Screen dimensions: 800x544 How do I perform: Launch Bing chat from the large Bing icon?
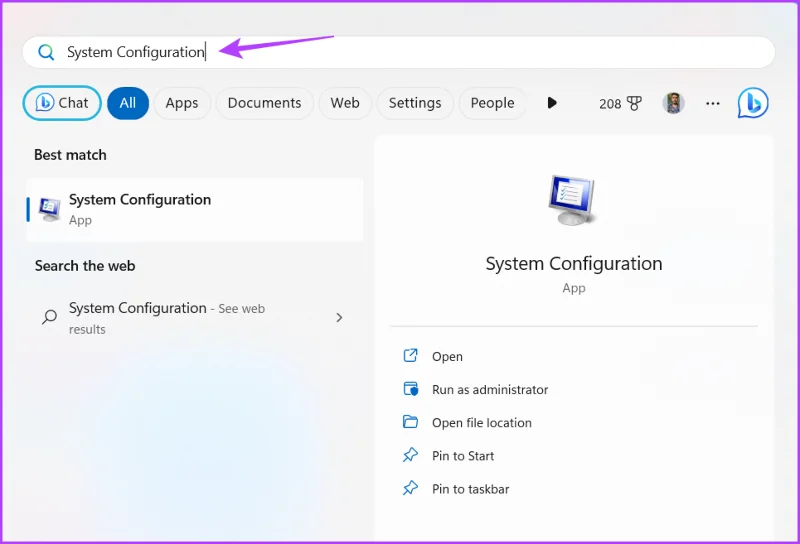click(x=753, y=103)
